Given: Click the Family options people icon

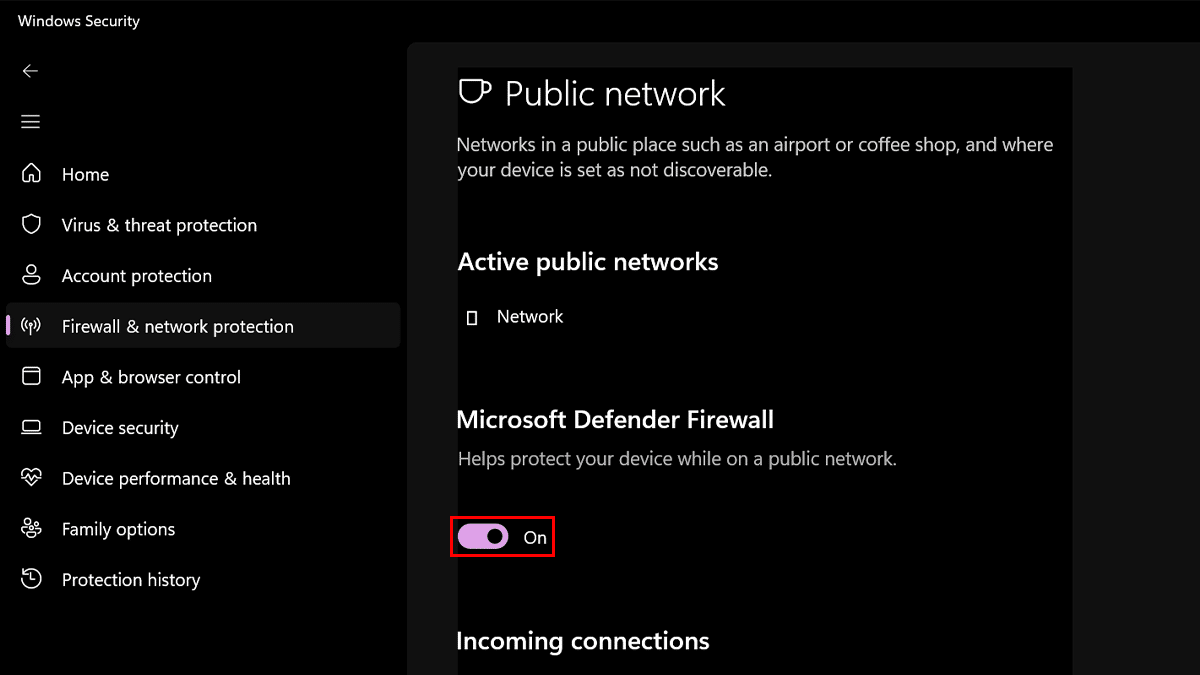Looking at the screenshot, I should pyautogui.click(x=32, y=529).
